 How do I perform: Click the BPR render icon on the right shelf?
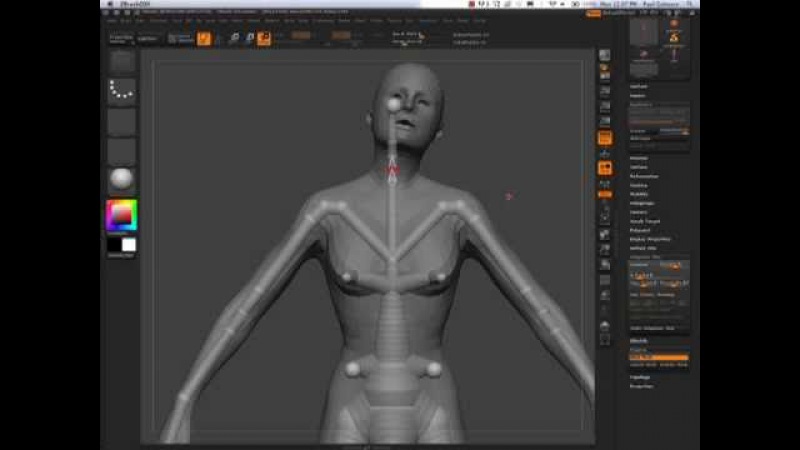[605, 55]
